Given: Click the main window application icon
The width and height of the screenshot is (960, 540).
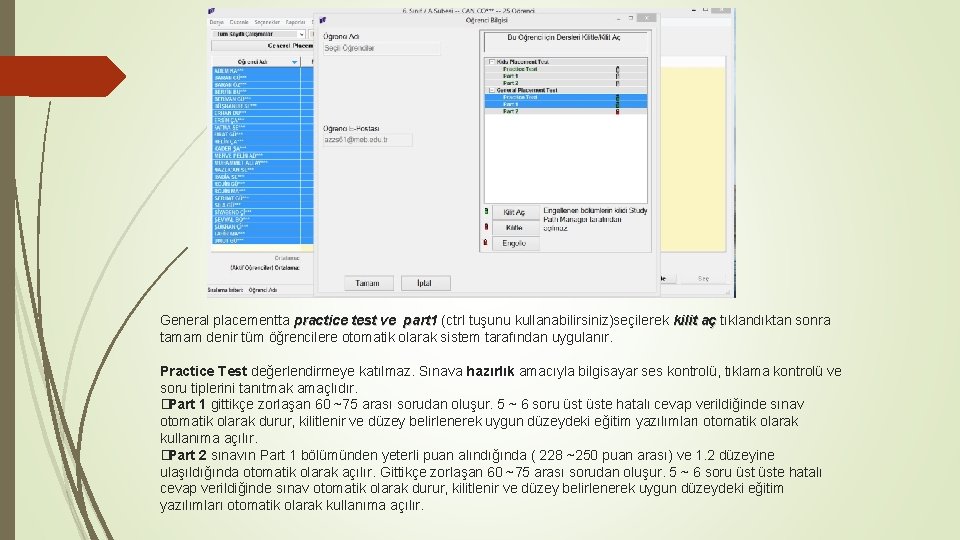Looking at the screenshot, I should pos(211,11).
